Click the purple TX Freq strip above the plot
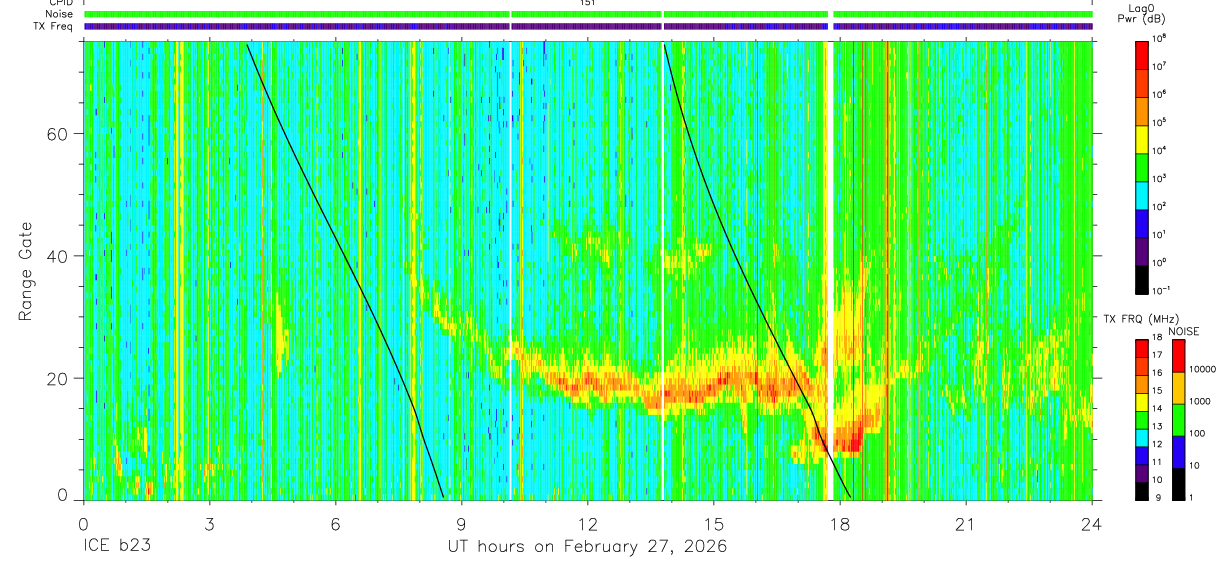This screenshot has height=567, width=1228. pyautogui.click(x=588, y=26)
